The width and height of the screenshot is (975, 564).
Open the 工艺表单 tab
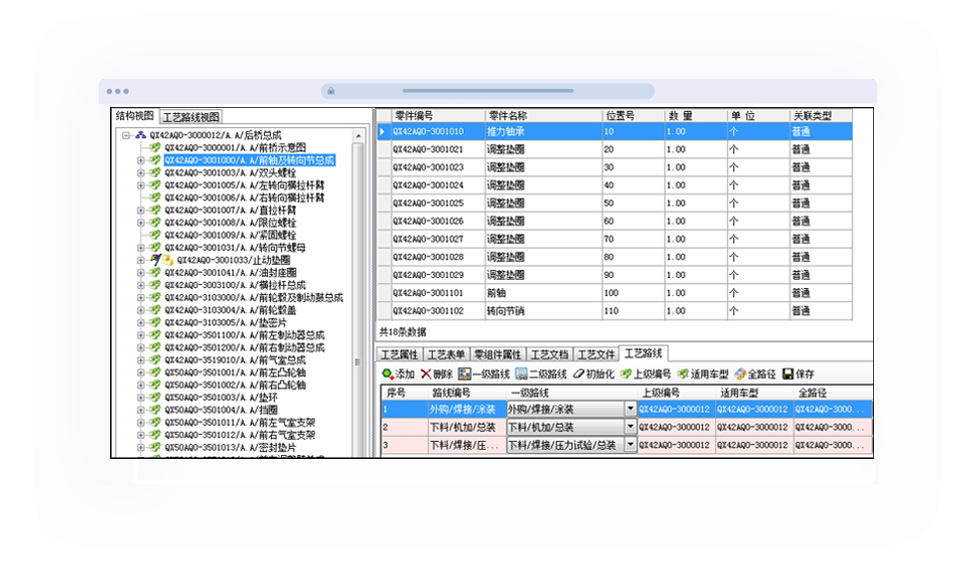pos(446,354)
